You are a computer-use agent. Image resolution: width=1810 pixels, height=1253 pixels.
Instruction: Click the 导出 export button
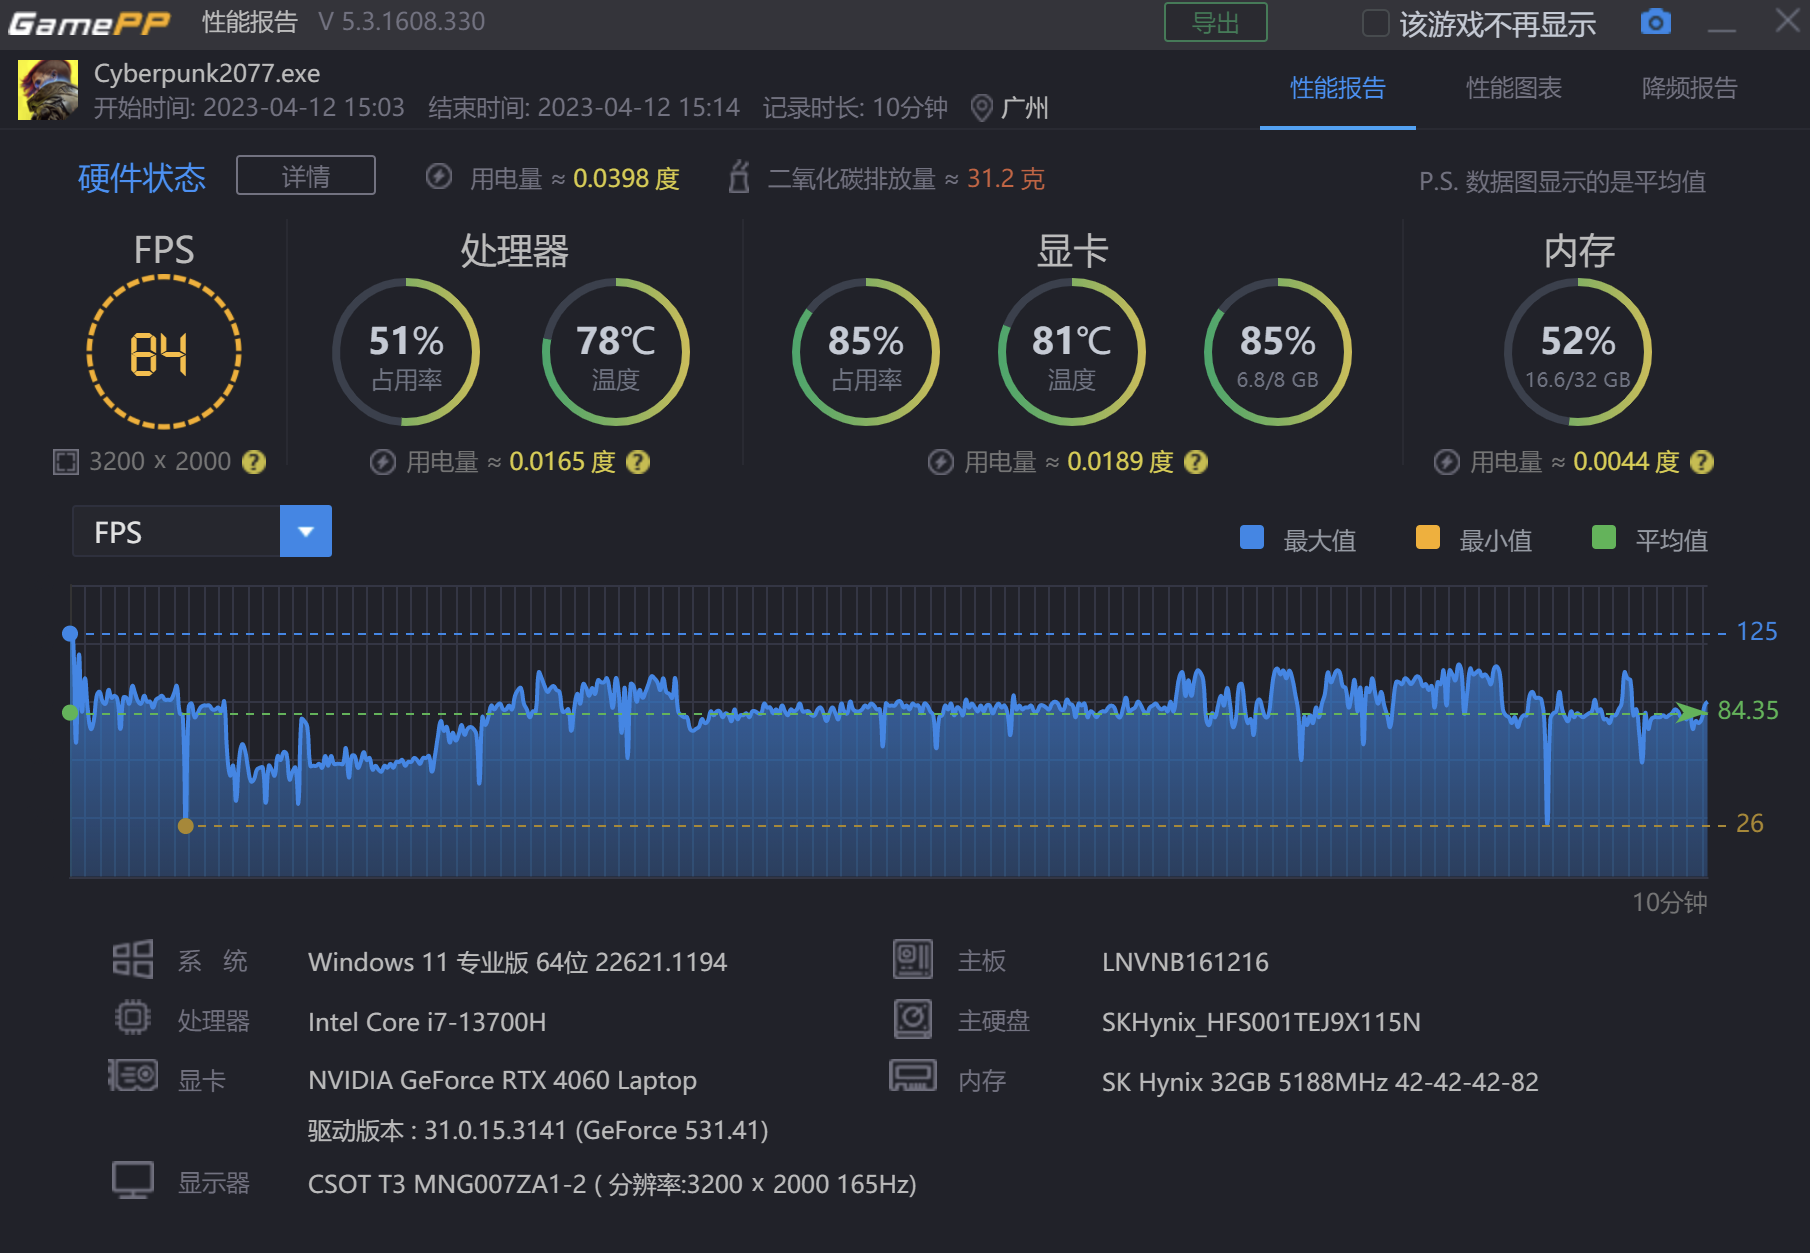1216,22
